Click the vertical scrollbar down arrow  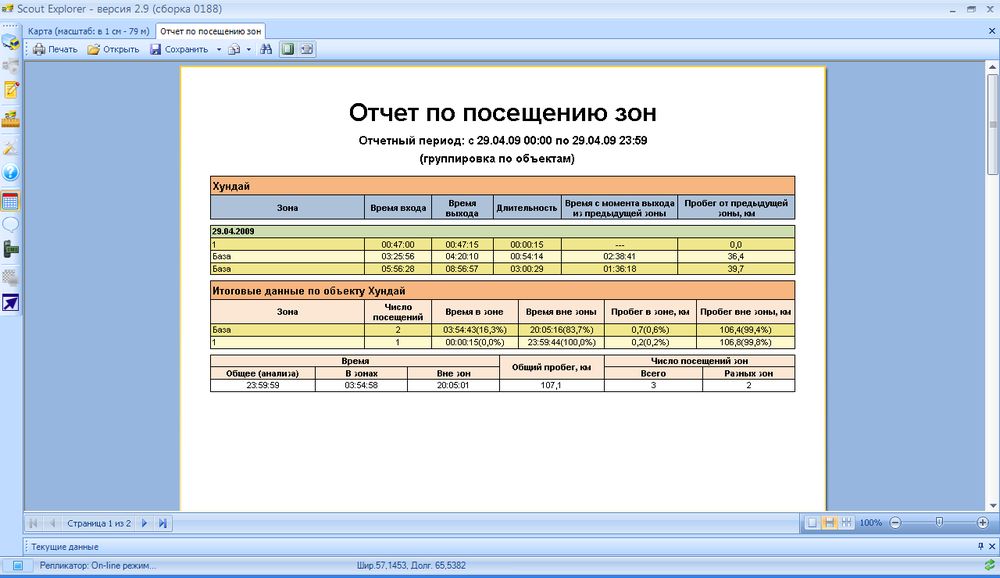point(992,506)
